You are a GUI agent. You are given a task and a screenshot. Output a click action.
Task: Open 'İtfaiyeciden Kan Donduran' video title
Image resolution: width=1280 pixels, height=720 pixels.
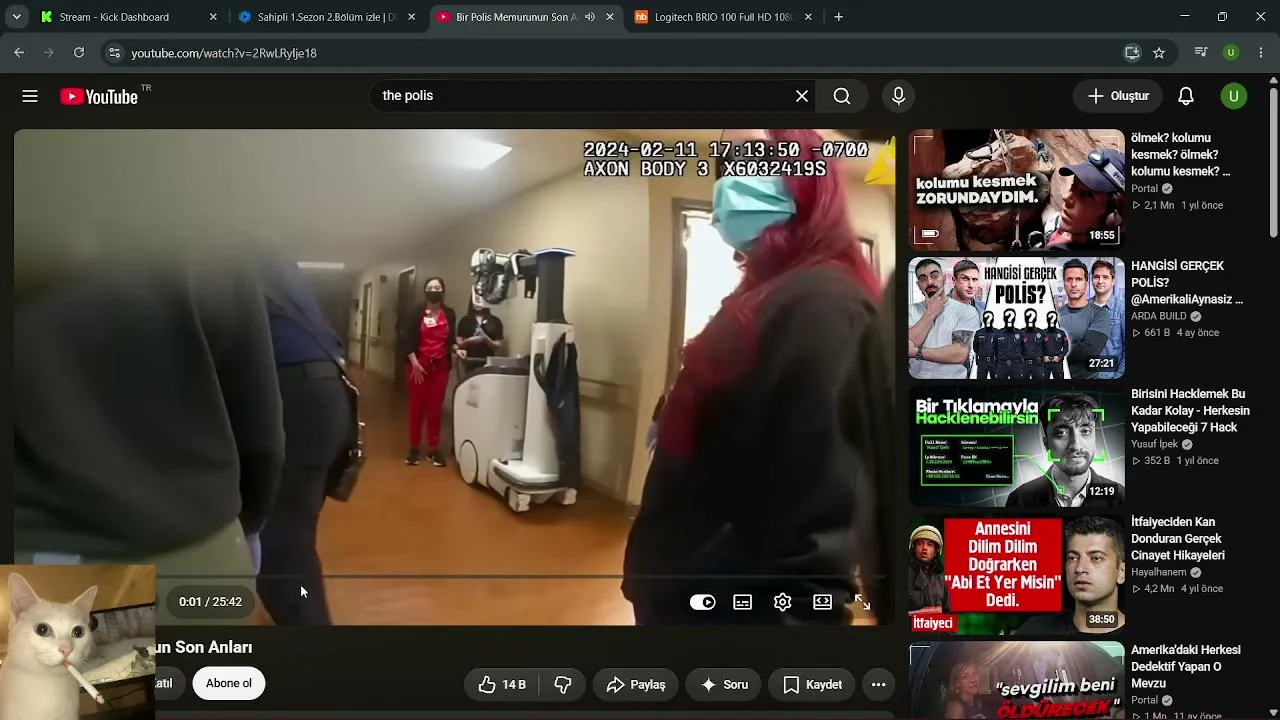[1178, 538]
